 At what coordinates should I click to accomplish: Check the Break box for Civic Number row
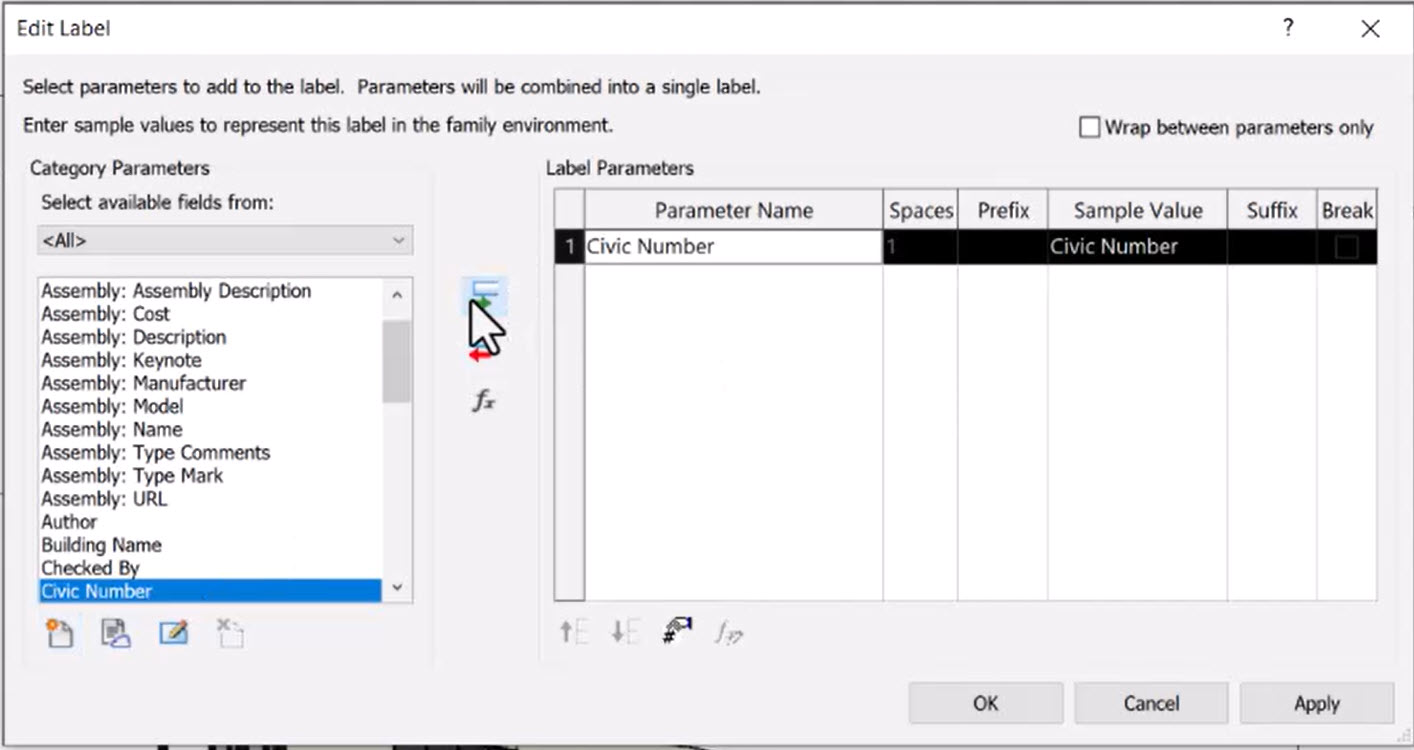coord(1347,247)
